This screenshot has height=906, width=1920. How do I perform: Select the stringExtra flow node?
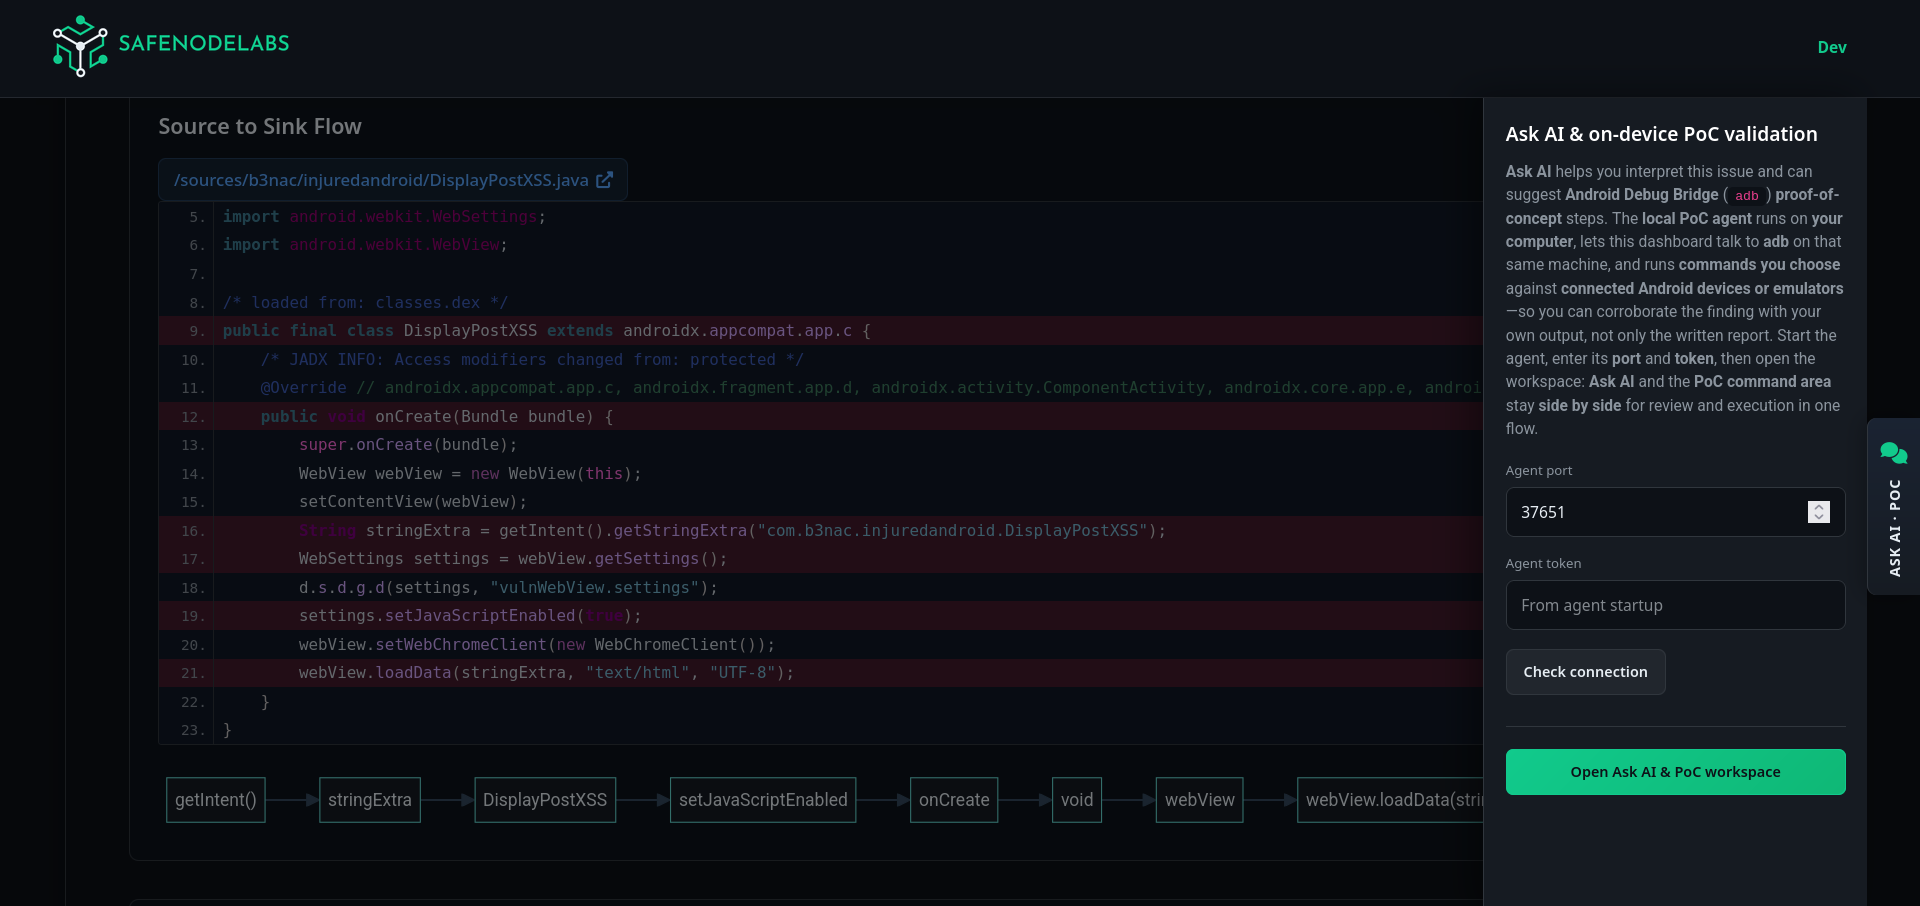click(x=370, y=800)
